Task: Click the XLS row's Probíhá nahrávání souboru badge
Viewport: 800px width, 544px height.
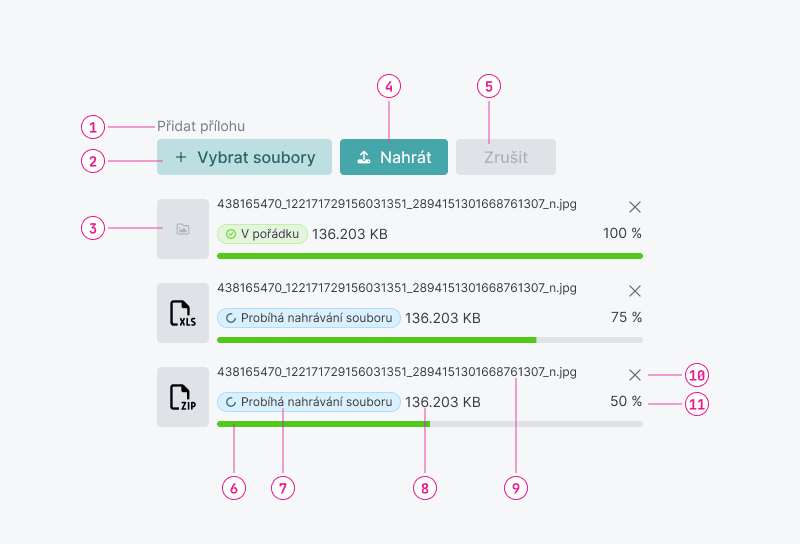Action: coord(309,318)
